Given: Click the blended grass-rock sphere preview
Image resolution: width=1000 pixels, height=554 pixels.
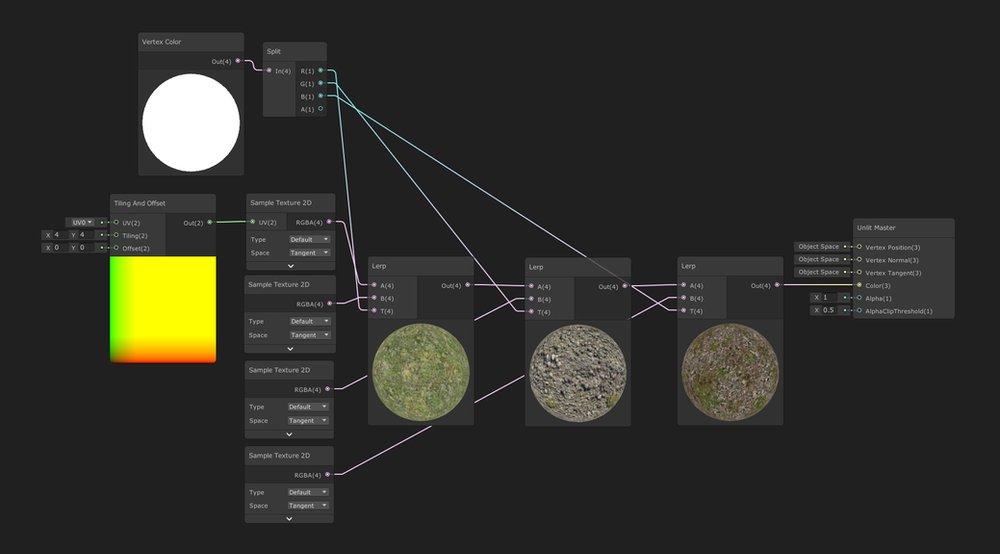Looking at the screenshot, I should (730, 372).
